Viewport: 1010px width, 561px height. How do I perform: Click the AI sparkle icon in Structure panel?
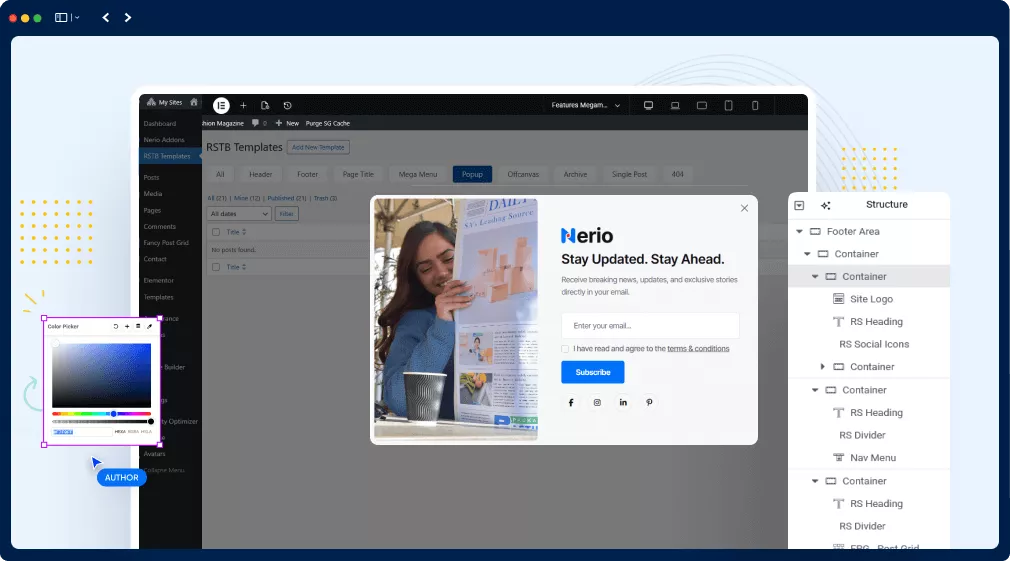[x=826, y=205]
